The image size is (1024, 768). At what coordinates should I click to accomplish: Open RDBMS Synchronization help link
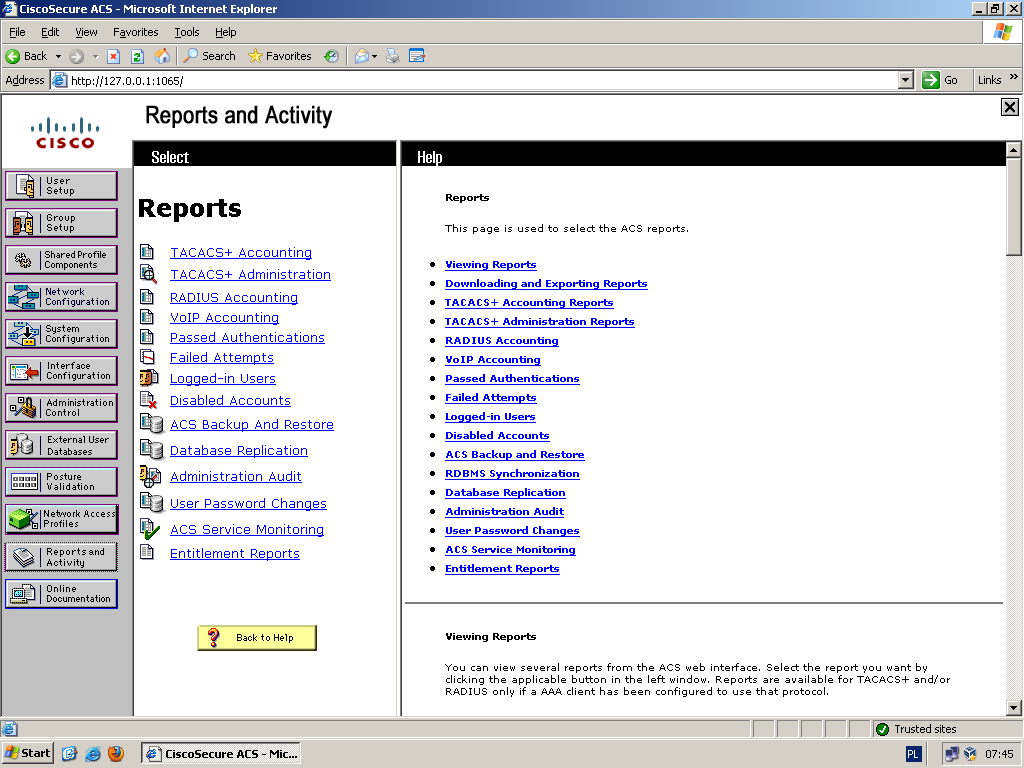[512, 473]
